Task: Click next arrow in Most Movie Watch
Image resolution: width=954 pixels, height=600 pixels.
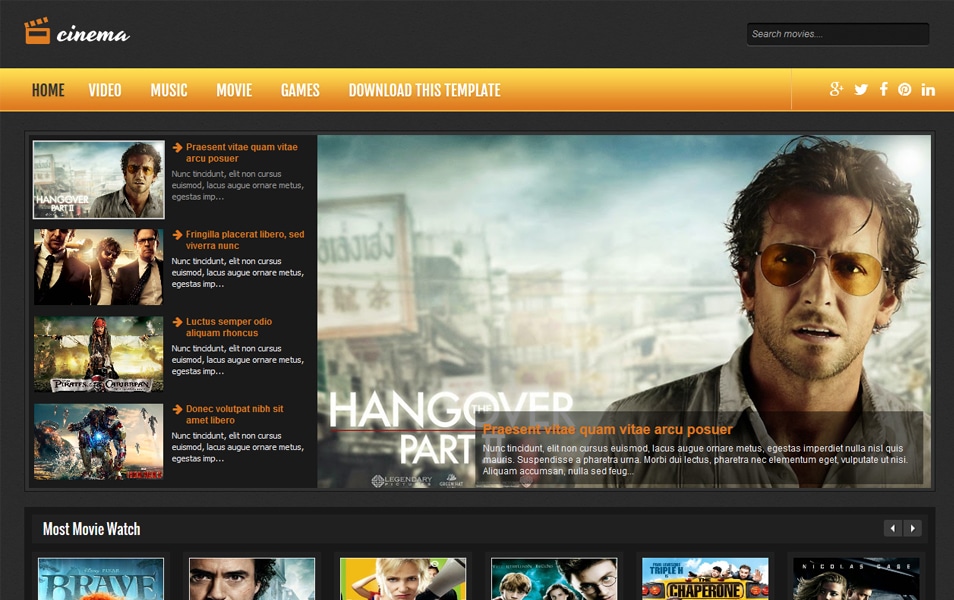Action: coord(913,528)
